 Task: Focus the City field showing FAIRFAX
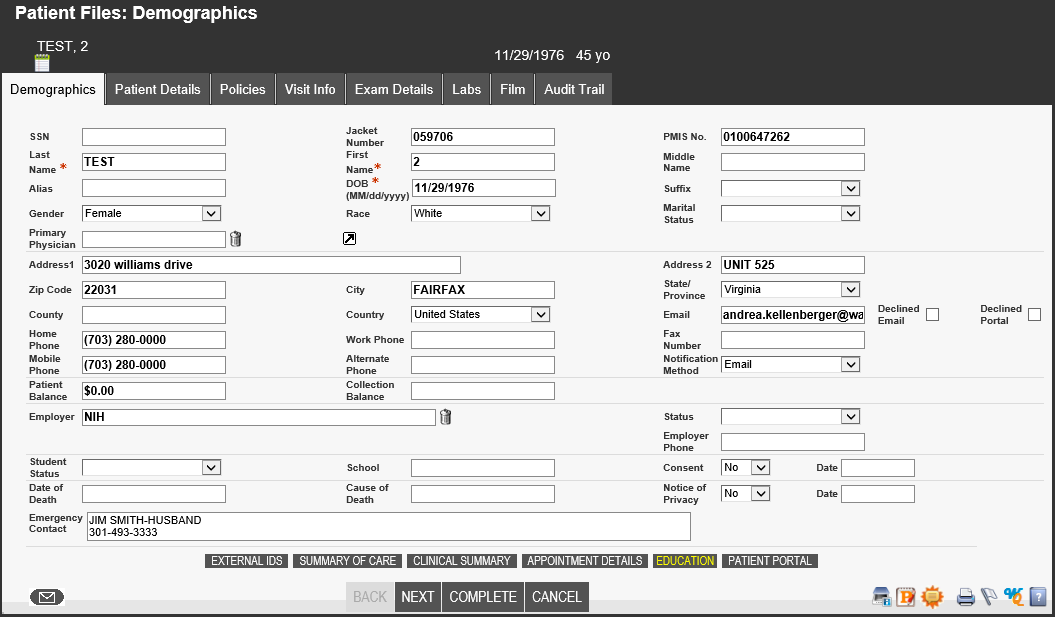coord(483,289)
